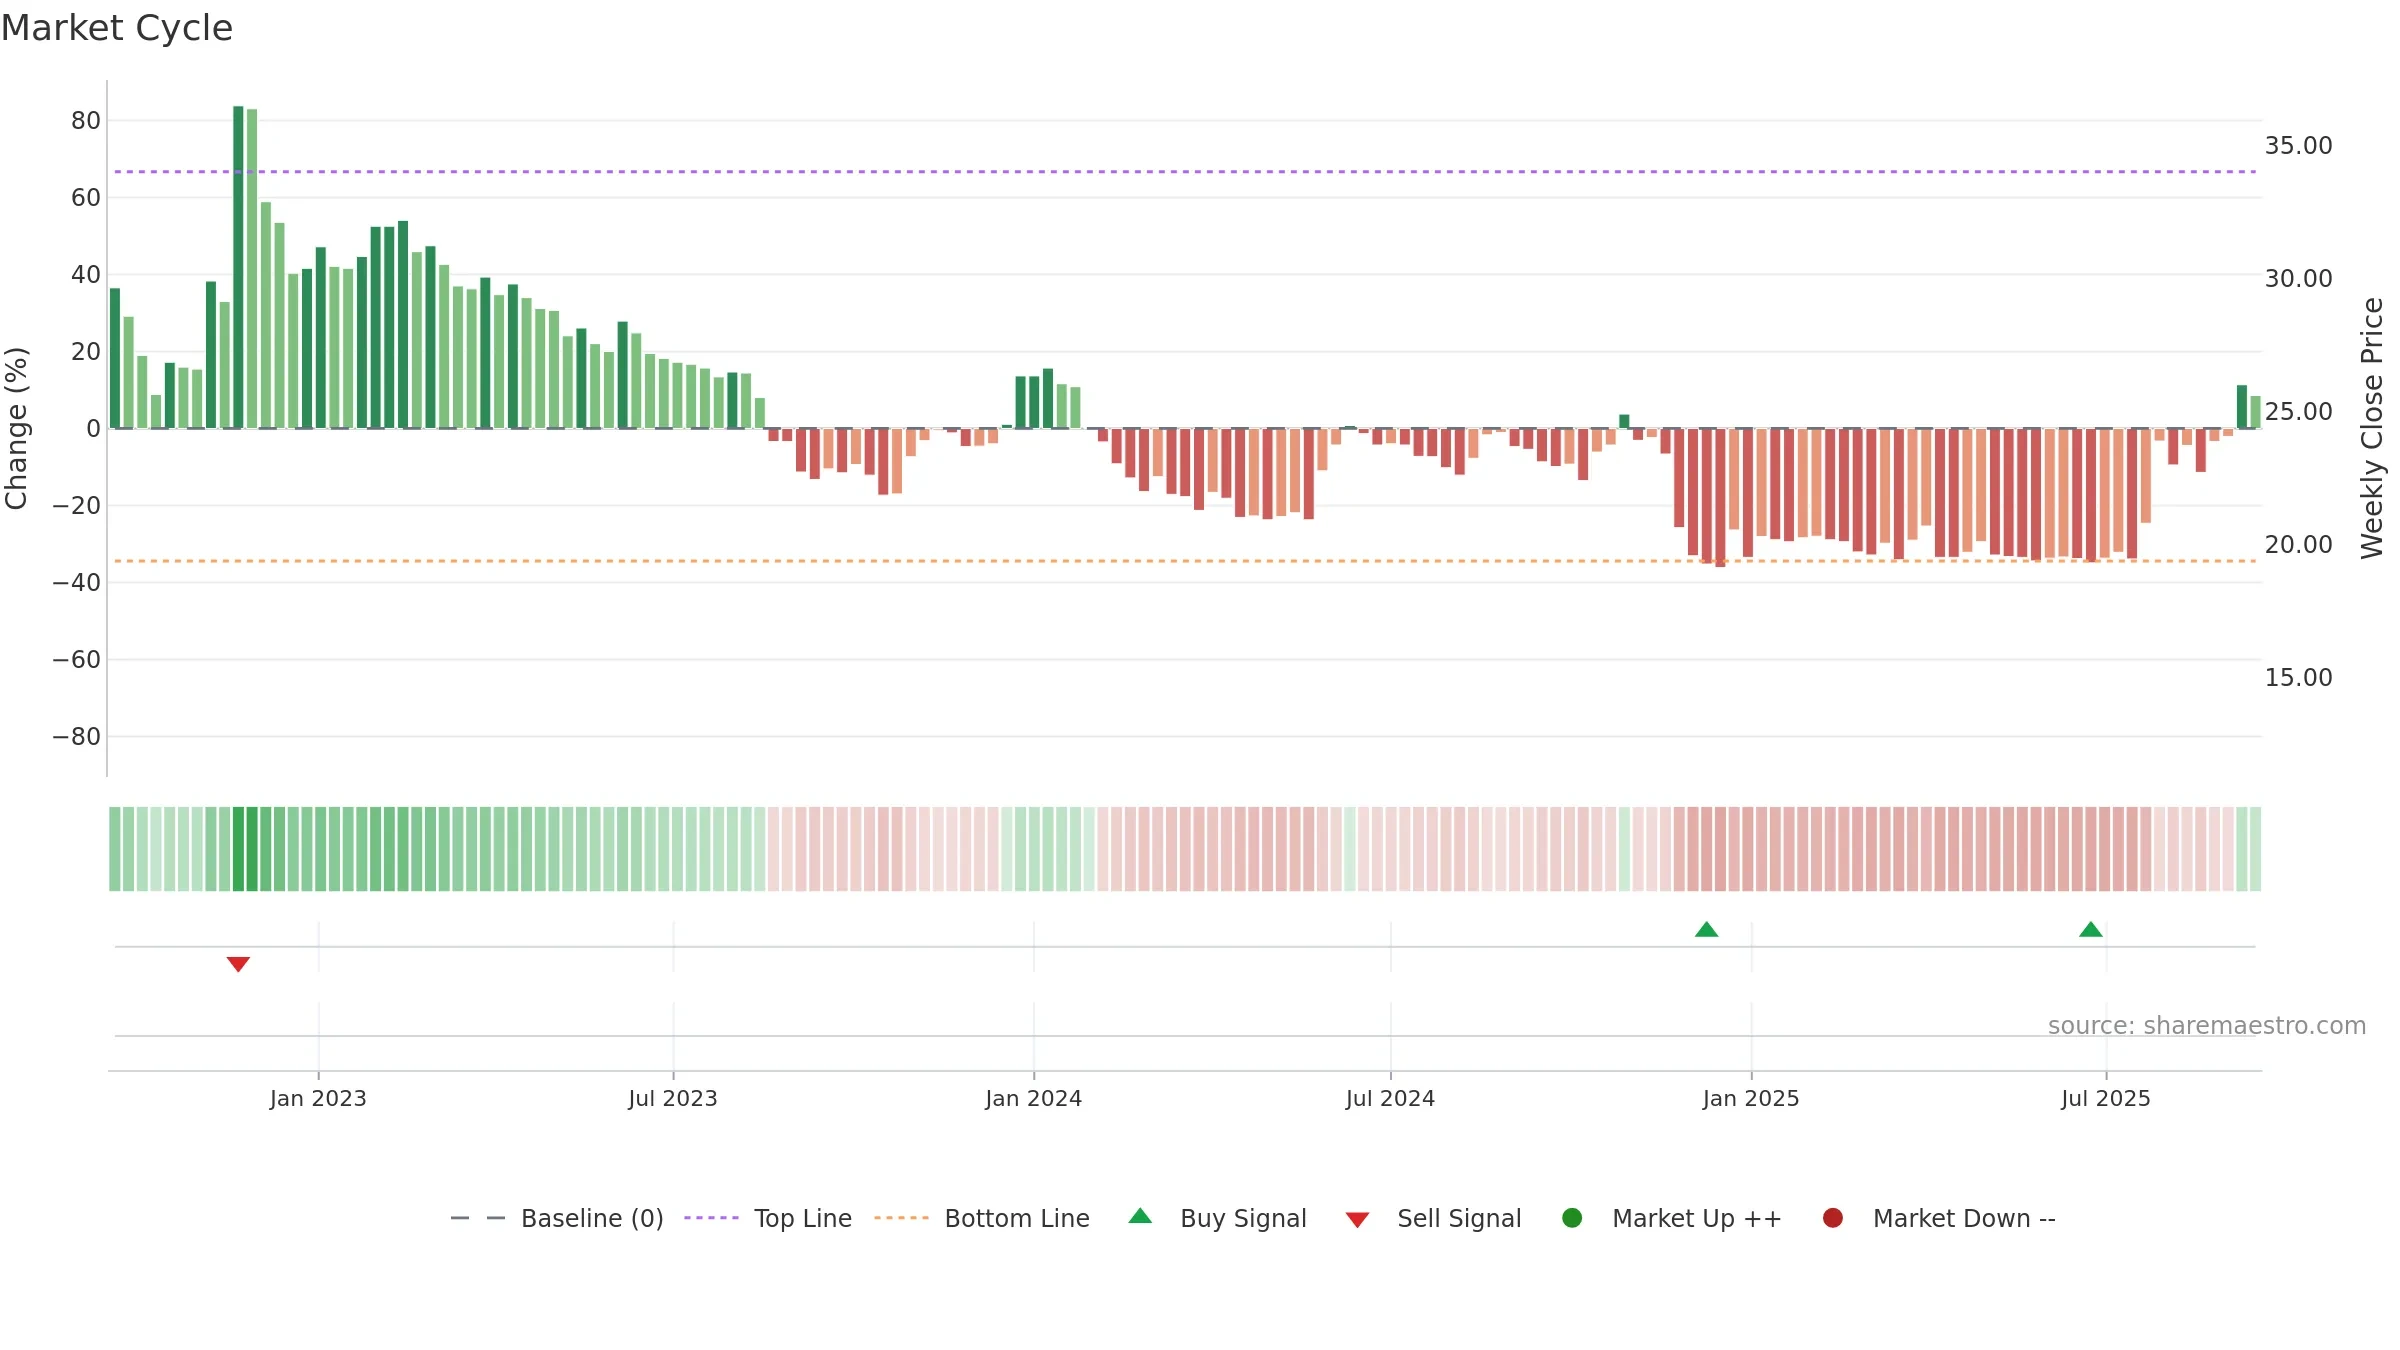Click the red Sell Signal triangle marker

(238, 964)
